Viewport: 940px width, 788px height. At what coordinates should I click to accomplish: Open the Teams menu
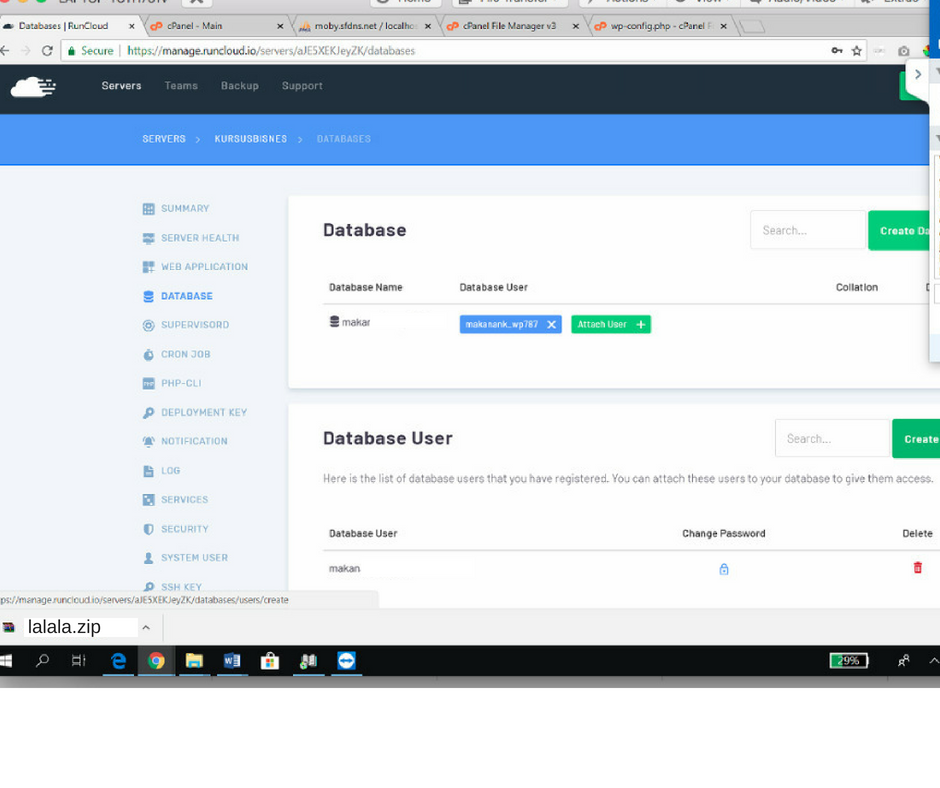pos(181,86)
